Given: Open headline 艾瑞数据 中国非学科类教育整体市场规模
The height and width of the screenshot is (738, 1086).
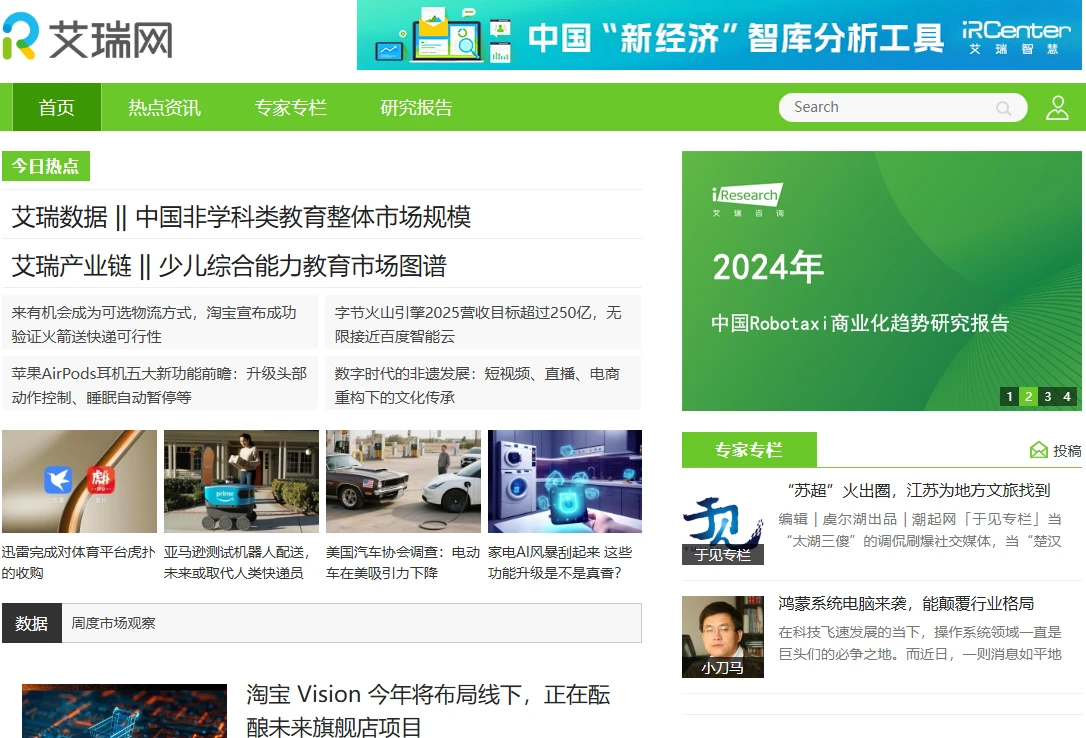Looking at the screenshot, I should pos(241,217).
